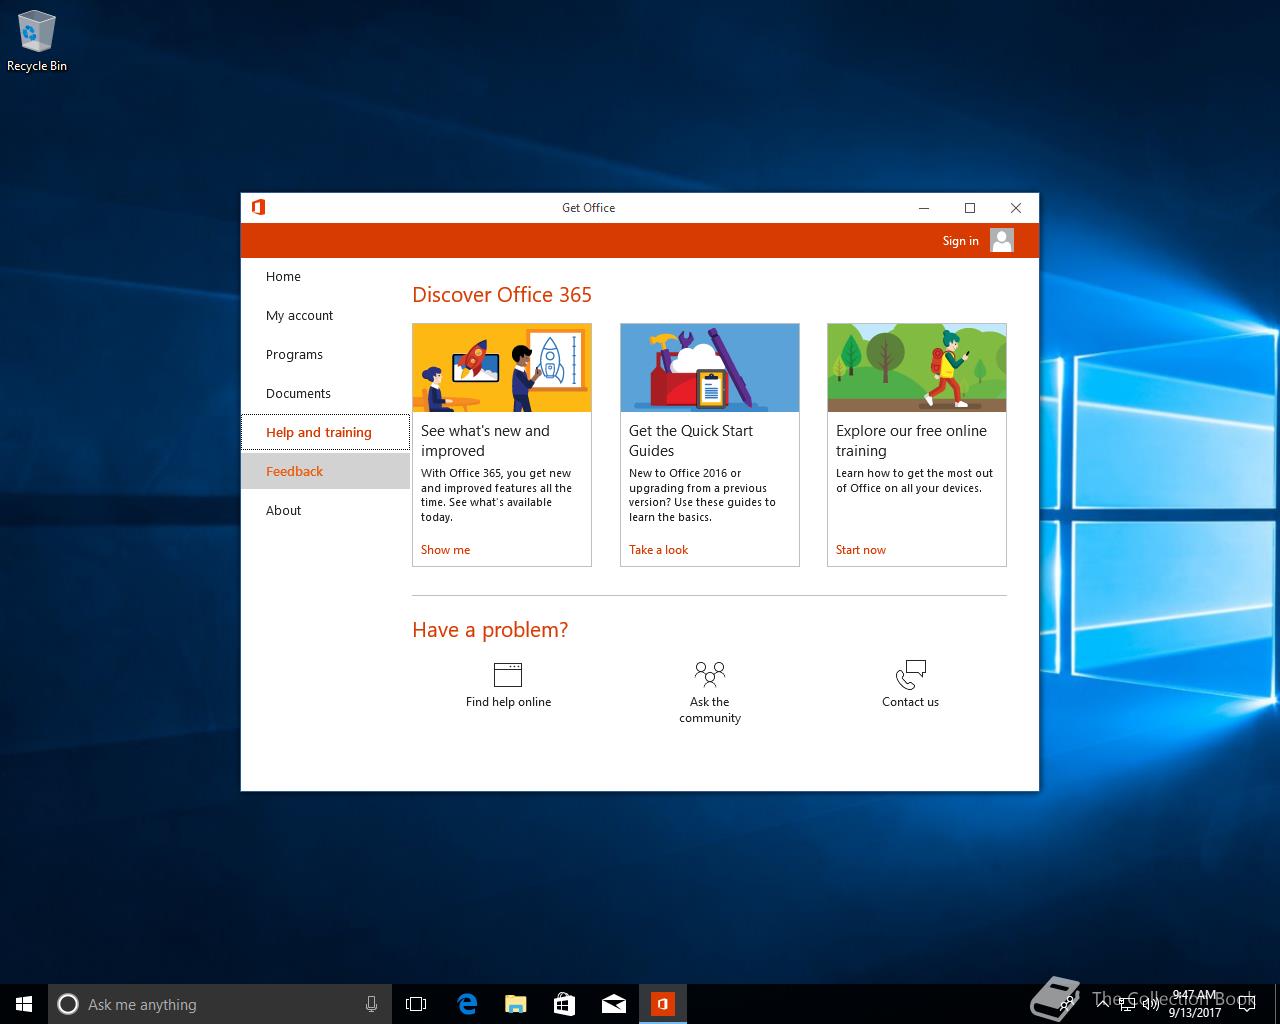Click Show me link
The height and width of the screenshot is (1024, 1280).
click(445, 549)
